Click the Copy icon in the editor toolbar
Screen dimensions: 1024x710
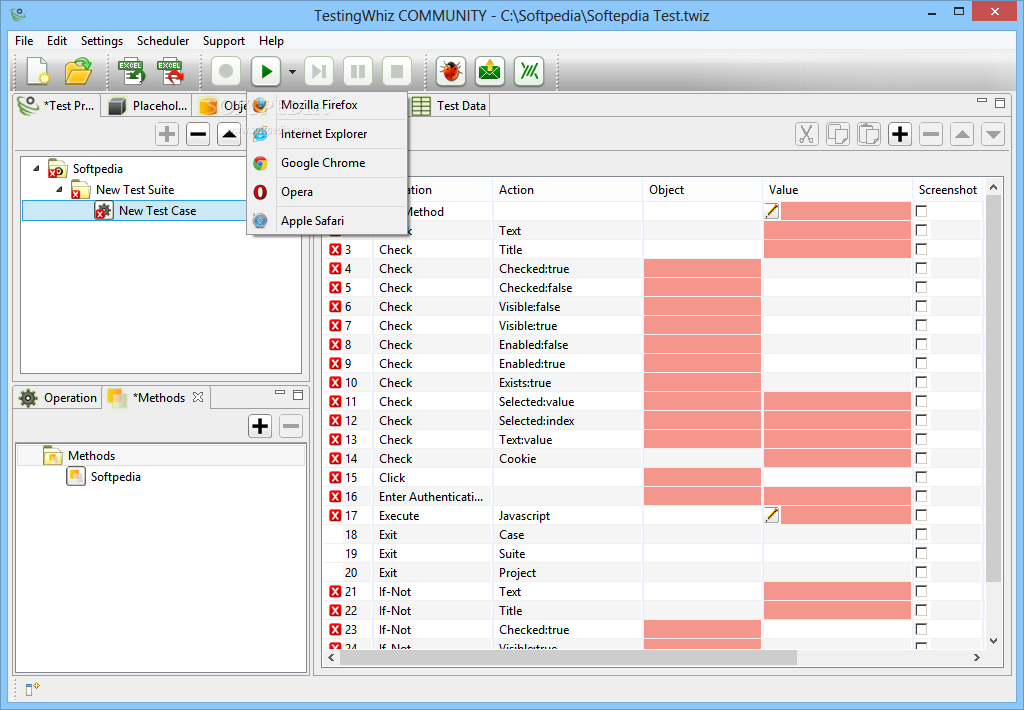(x=838, y=135)
